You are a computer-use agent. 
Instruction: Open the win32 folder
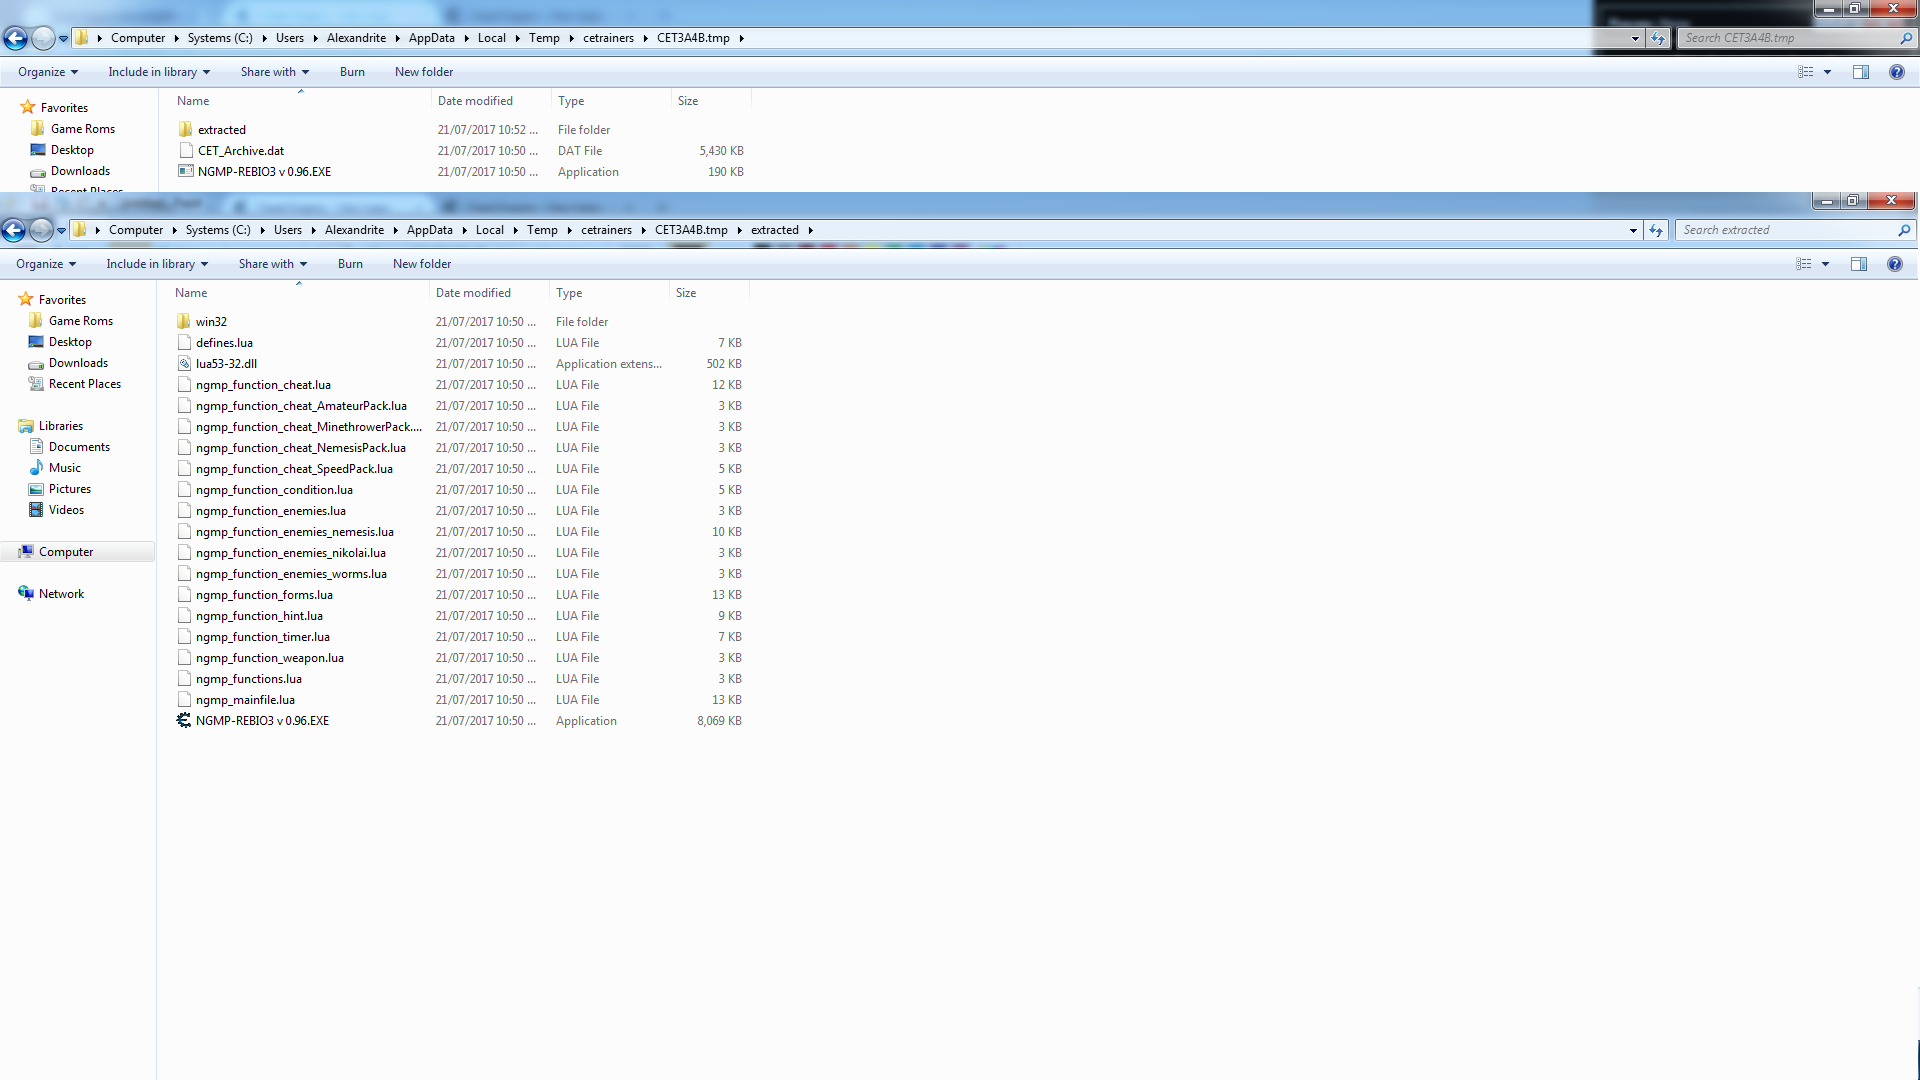click(211, 322)
